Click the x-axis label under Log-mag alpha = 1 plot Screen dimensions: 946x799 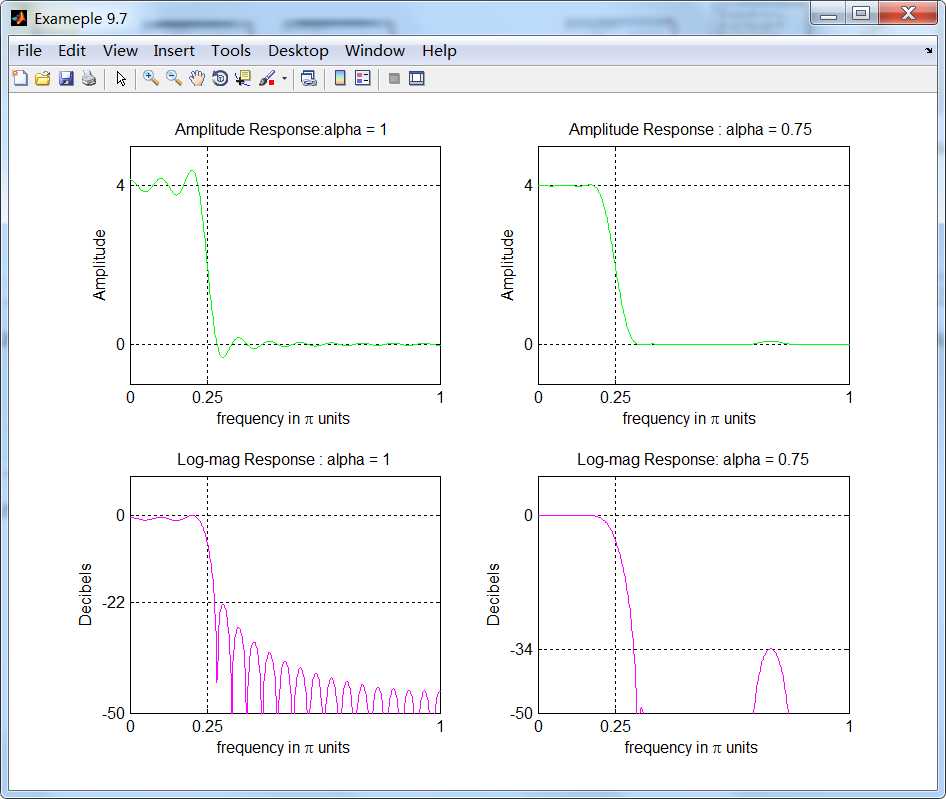tap(283, 747)
